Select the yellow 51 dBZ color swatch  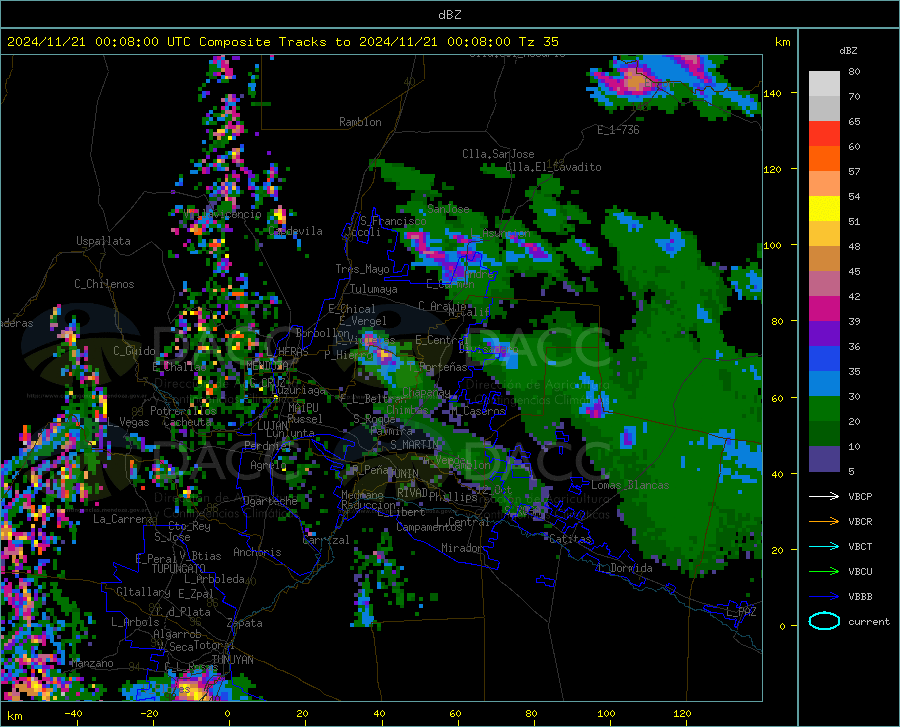(x=824, y=209)
